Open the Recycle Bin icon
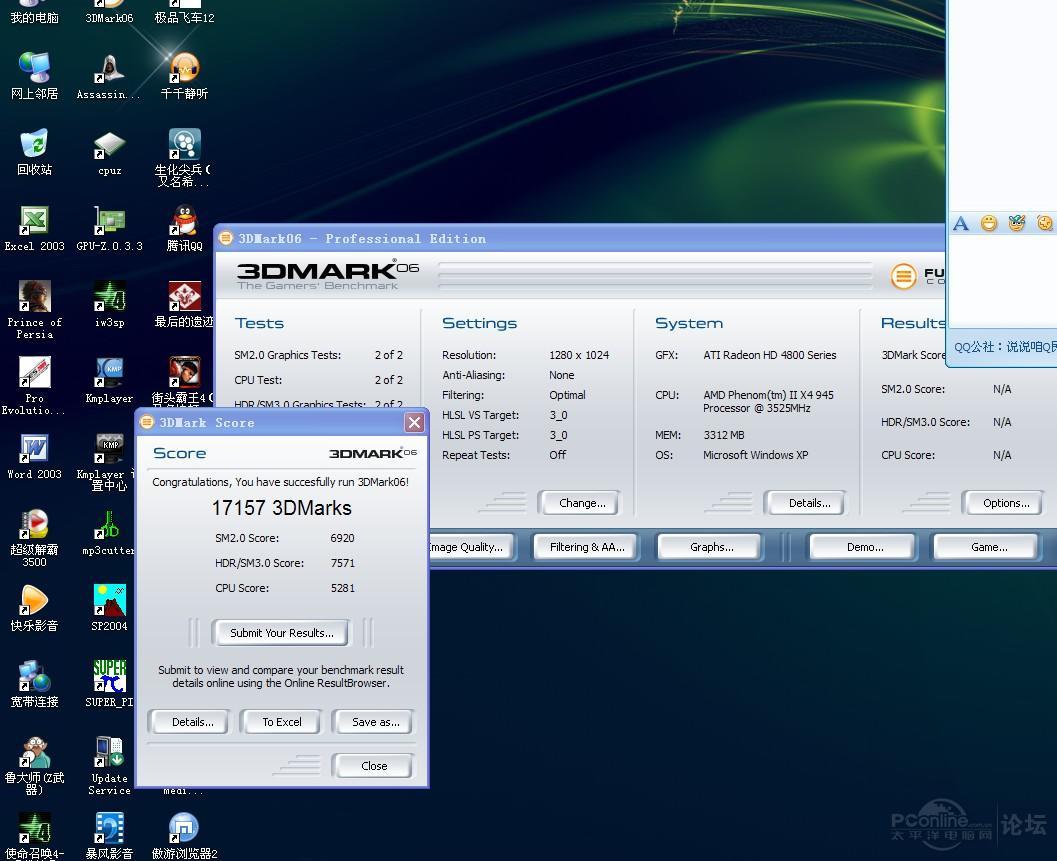 (x=34, y=146)
